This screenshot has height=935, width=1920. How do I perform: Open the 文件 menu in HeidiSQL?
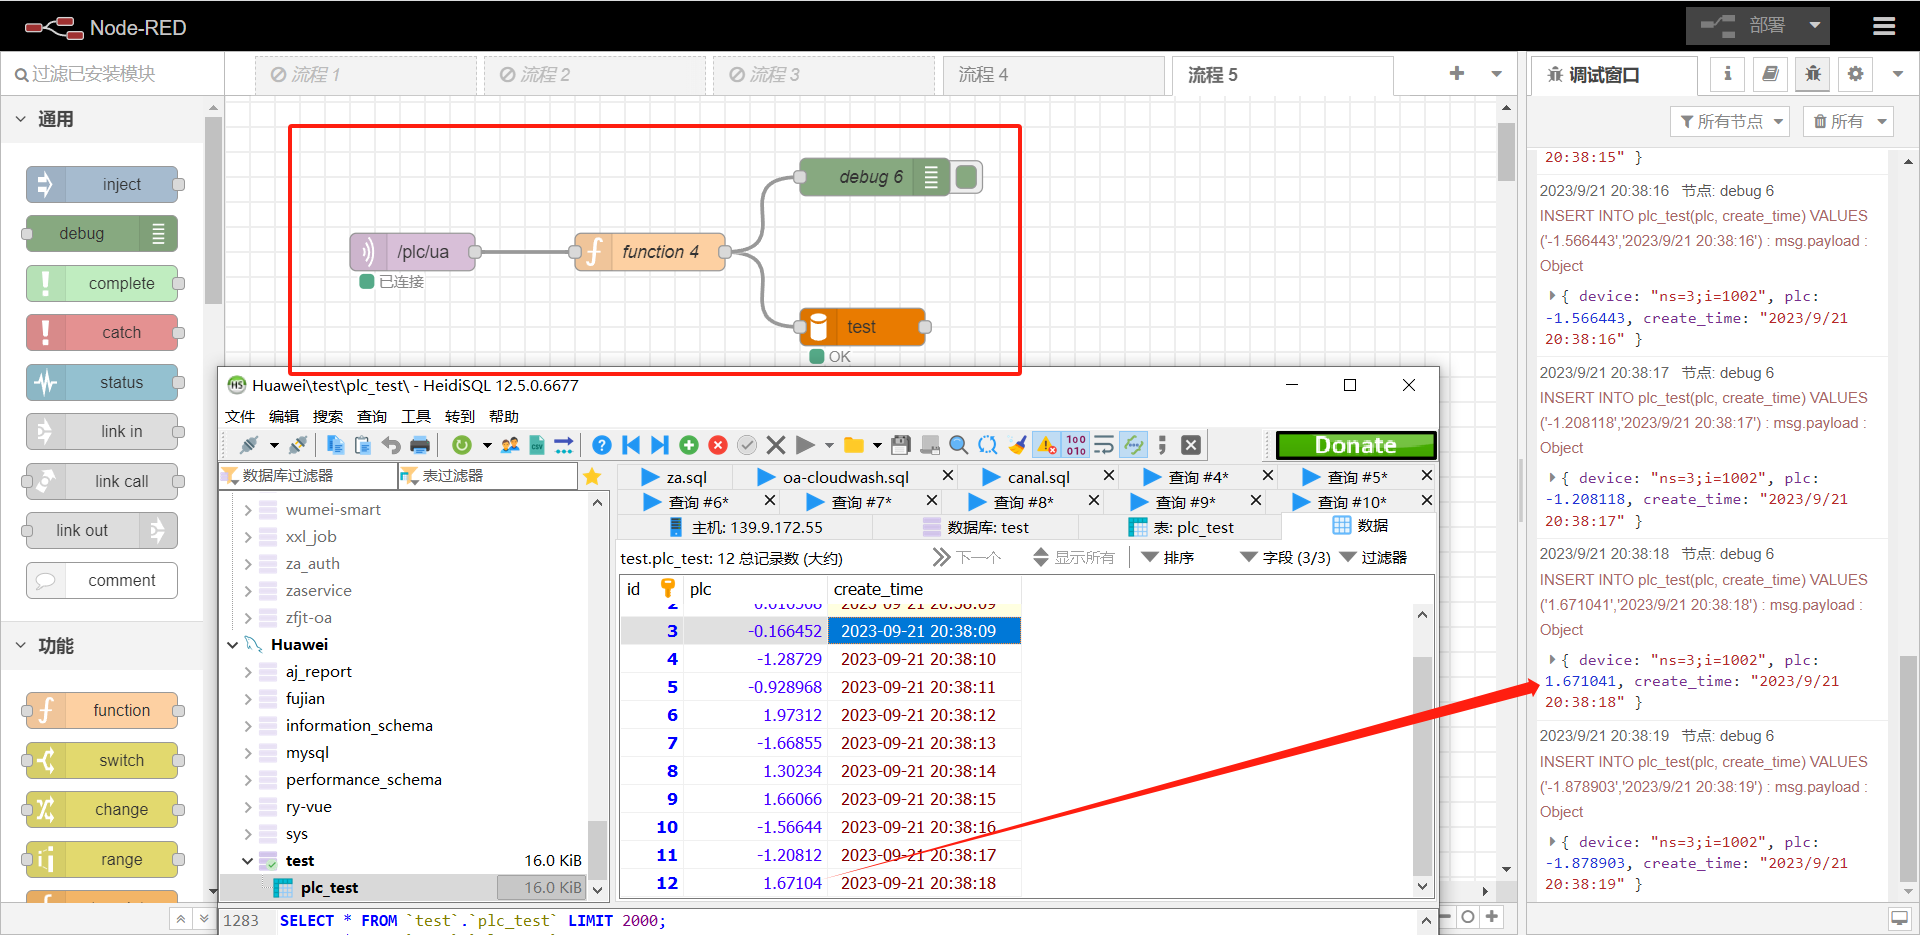[239, 417]
